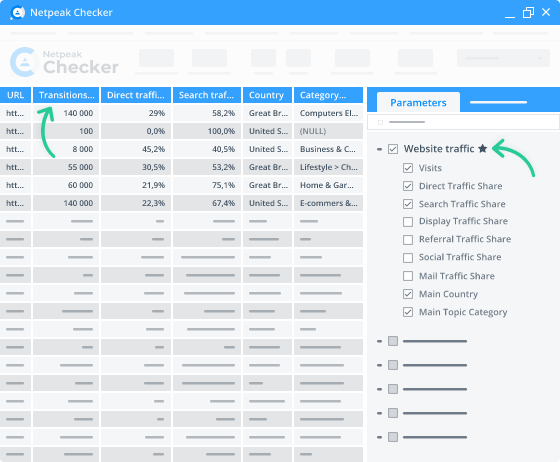The width and height of the screenshot is (560, 462).
Task: Uncheck the Website traffic group checkbox
Action: click(393, 149)
